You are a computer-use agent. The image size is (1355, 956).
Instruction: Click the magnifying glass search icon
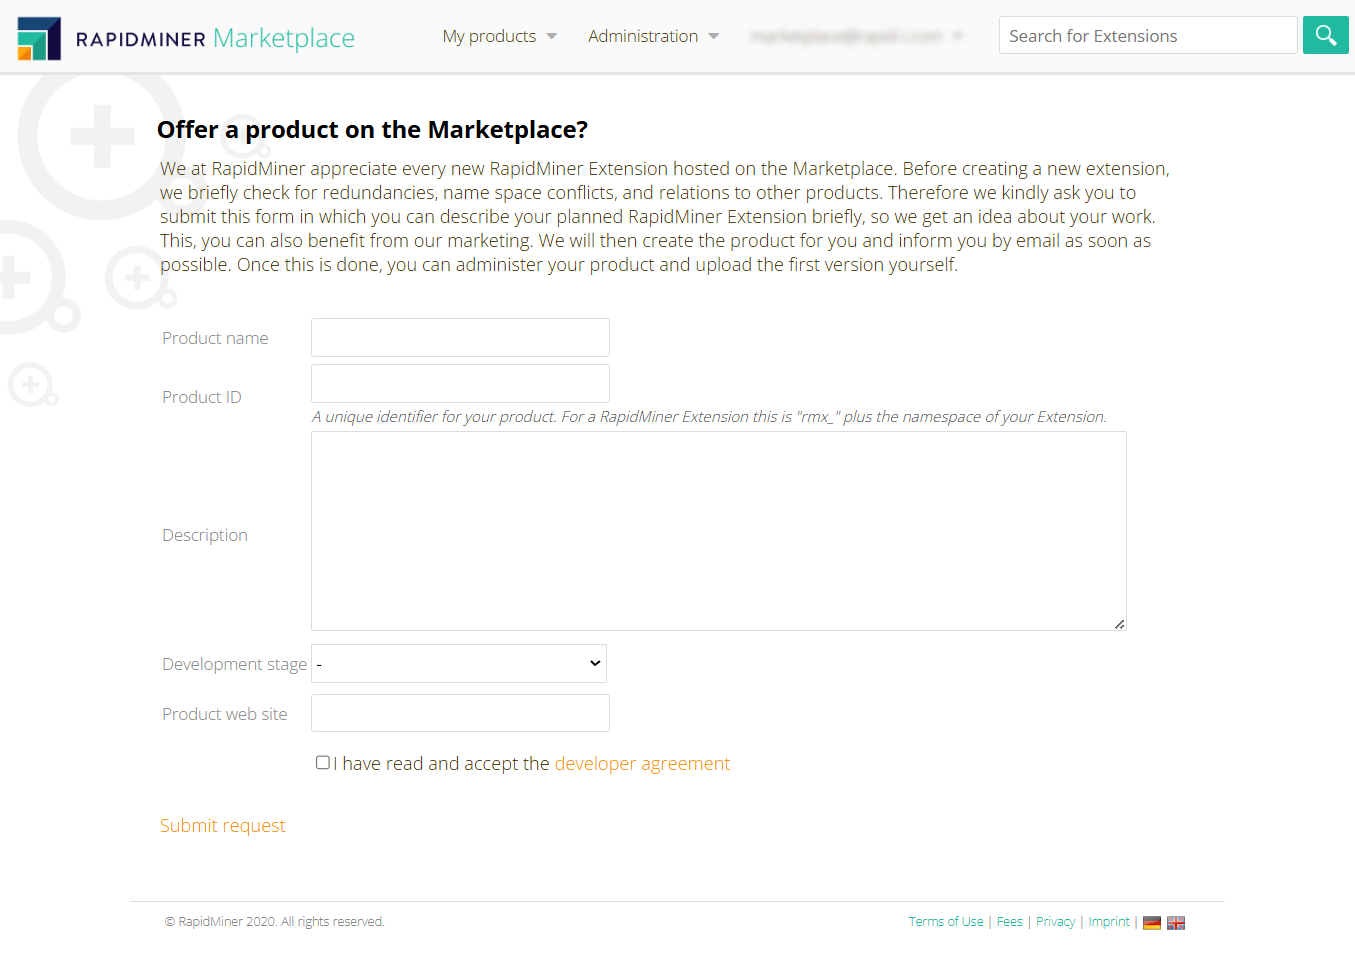pyautogui.click(x=1325, y=34)
